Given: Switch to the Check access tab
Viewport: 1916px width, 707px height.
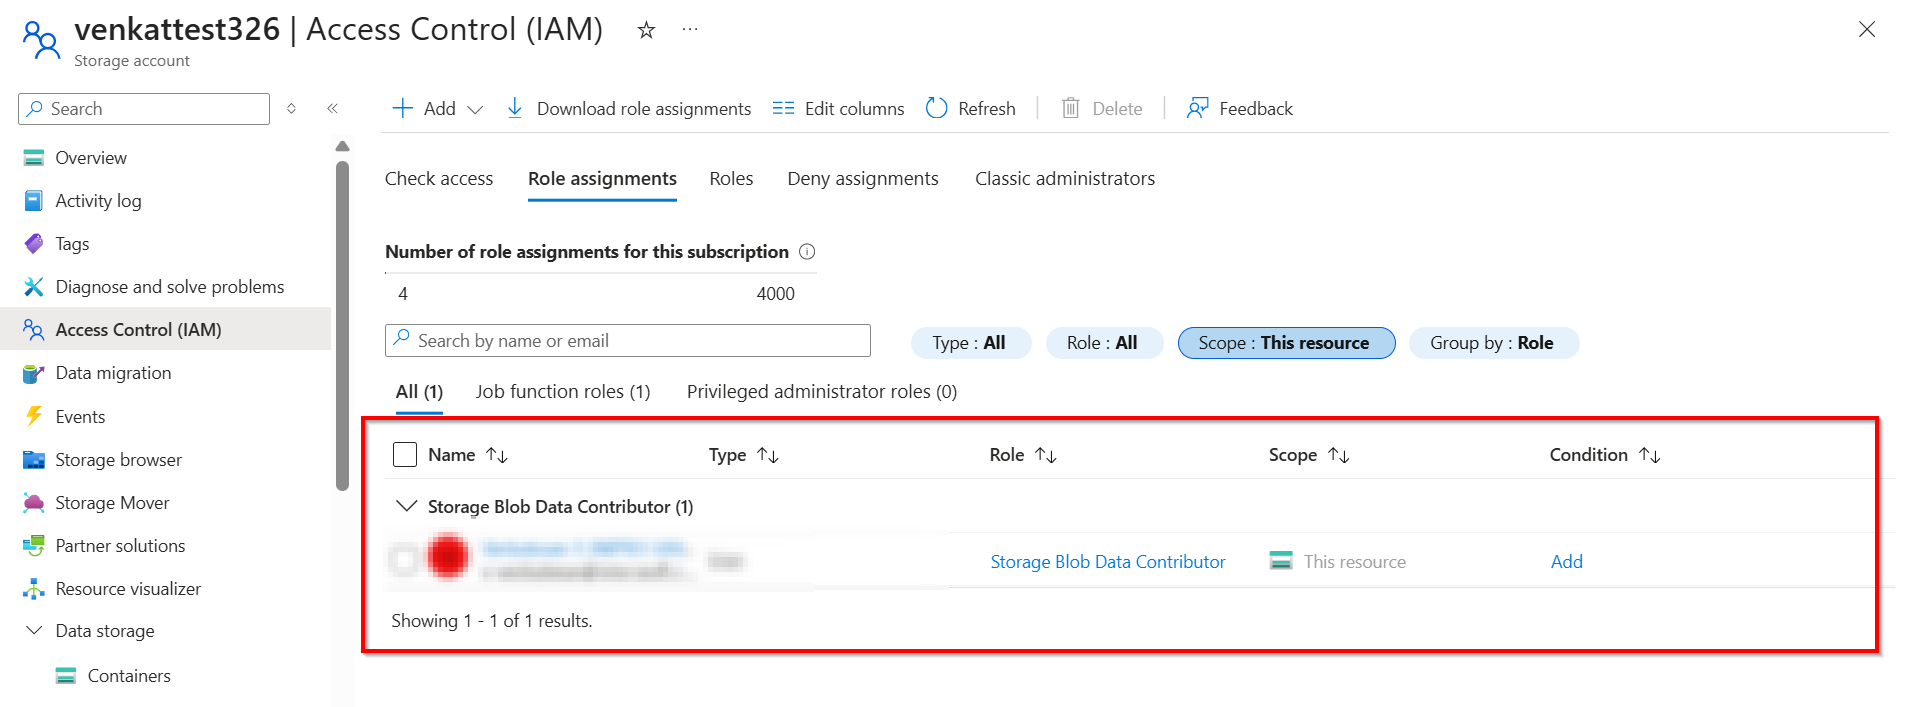Looking at the screenshot, I should click(439, 179).
